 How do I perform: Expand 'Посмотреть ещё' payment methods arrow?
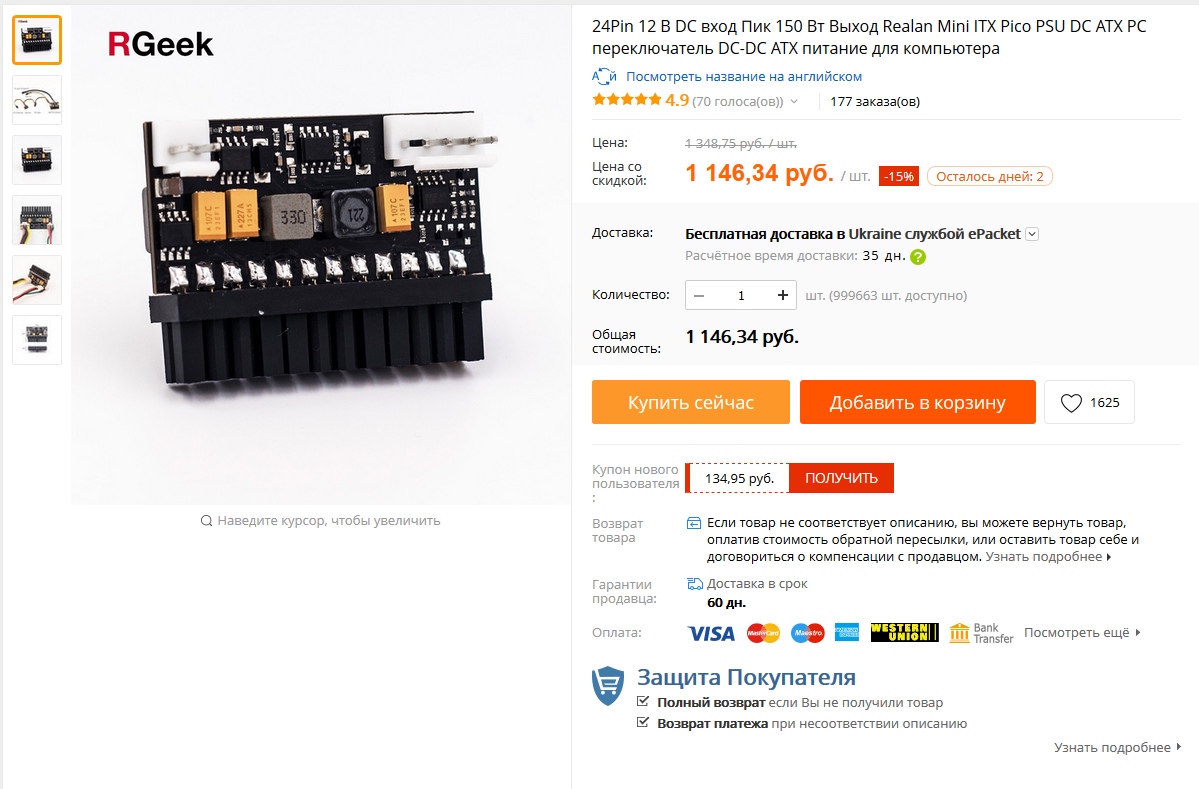point(1138,632)
